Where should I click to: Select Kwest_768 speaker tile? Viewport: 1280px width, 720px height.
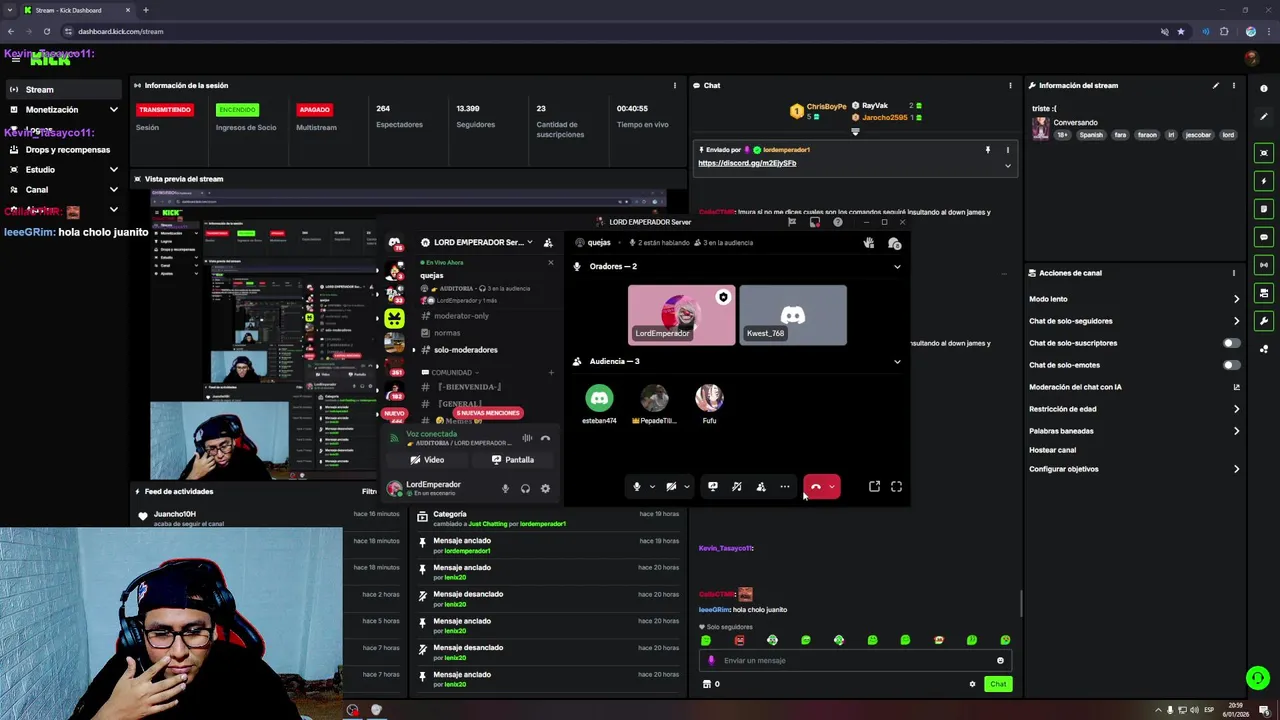tap(793, 315)
